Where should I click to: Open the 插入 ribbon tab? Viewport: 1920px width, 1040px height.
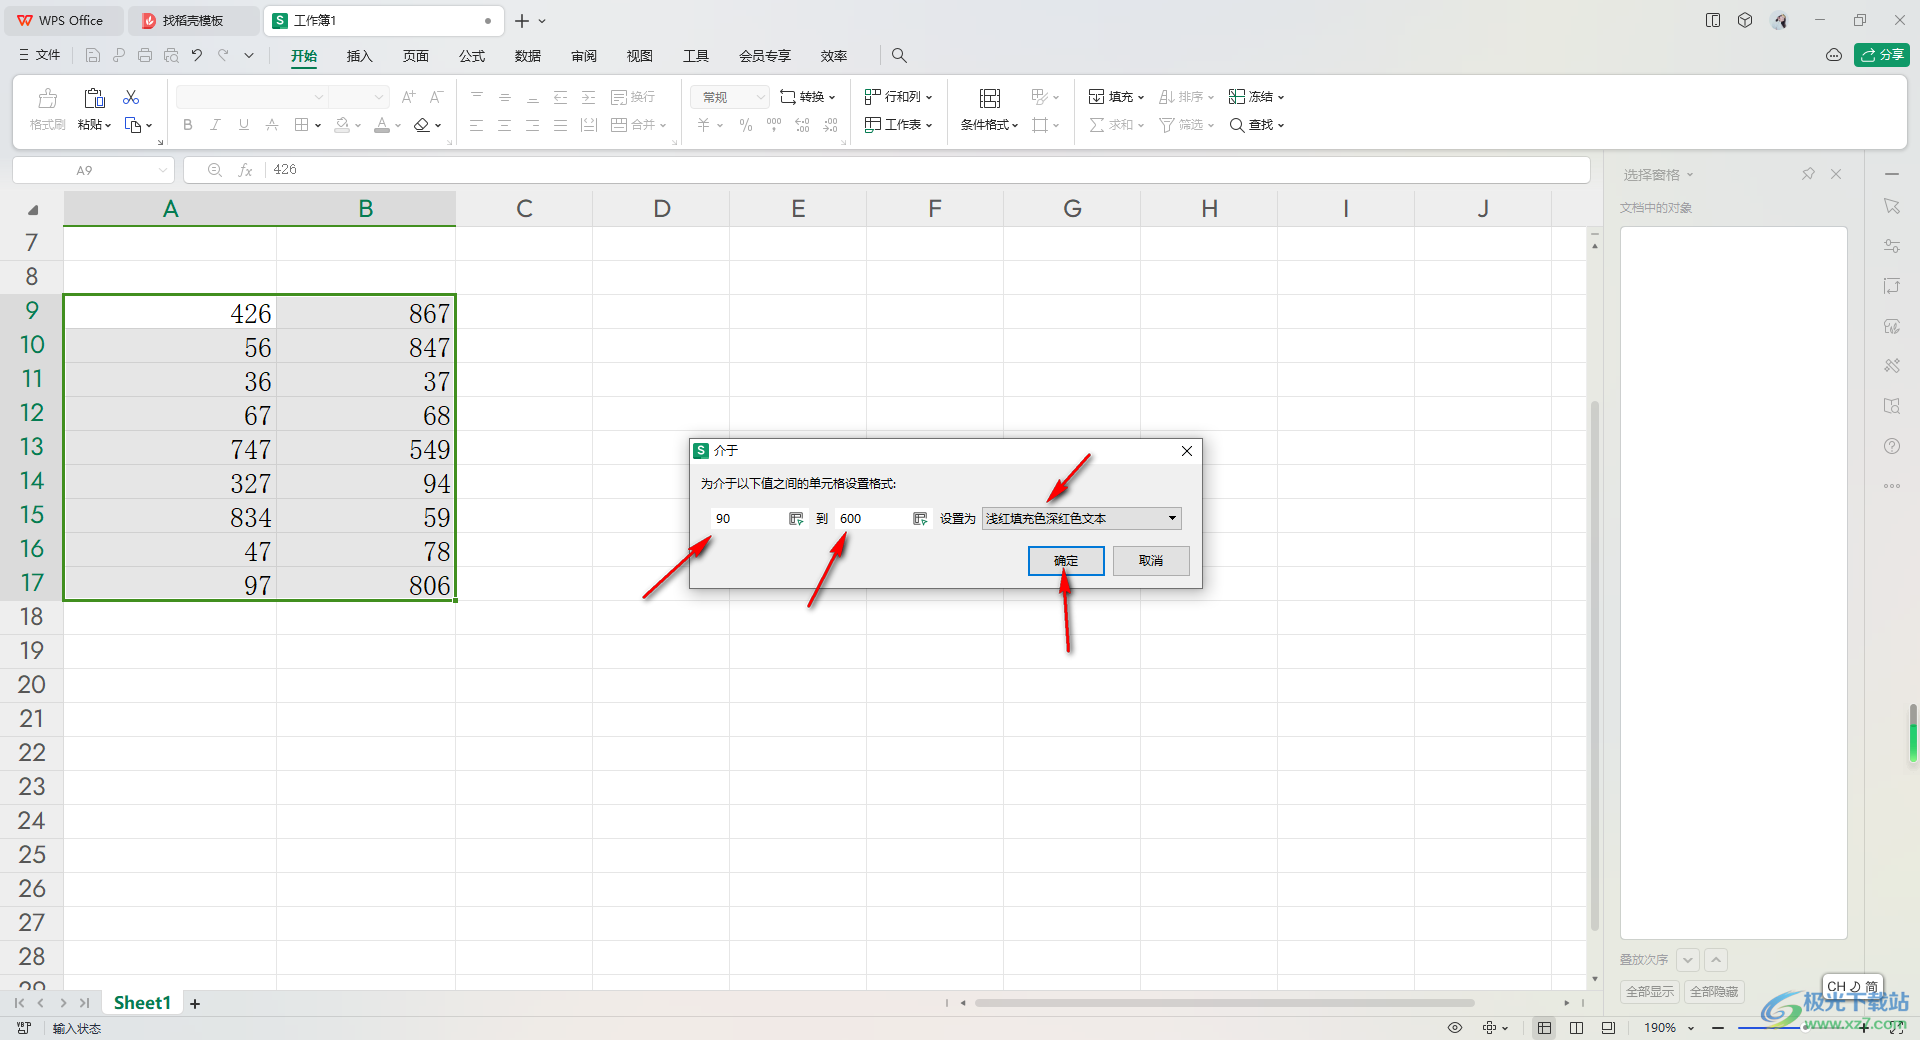[359, 56]
